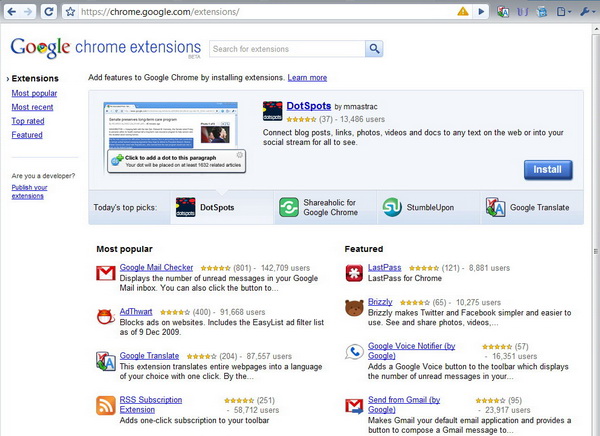Open Google Voice Notifier (by Google) link

411,351
